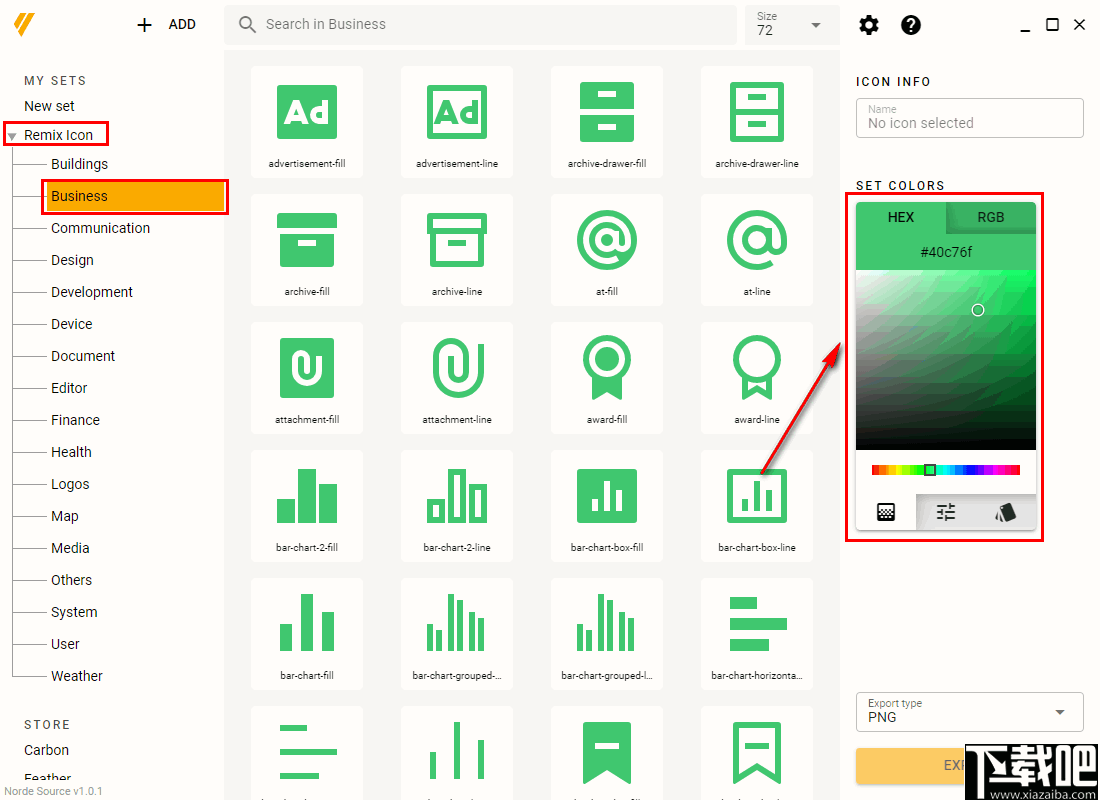Click the bar-chart-box-fill icon
Image resolution: width=1100 pixels, height=800 pixels.
click(607, 496)
